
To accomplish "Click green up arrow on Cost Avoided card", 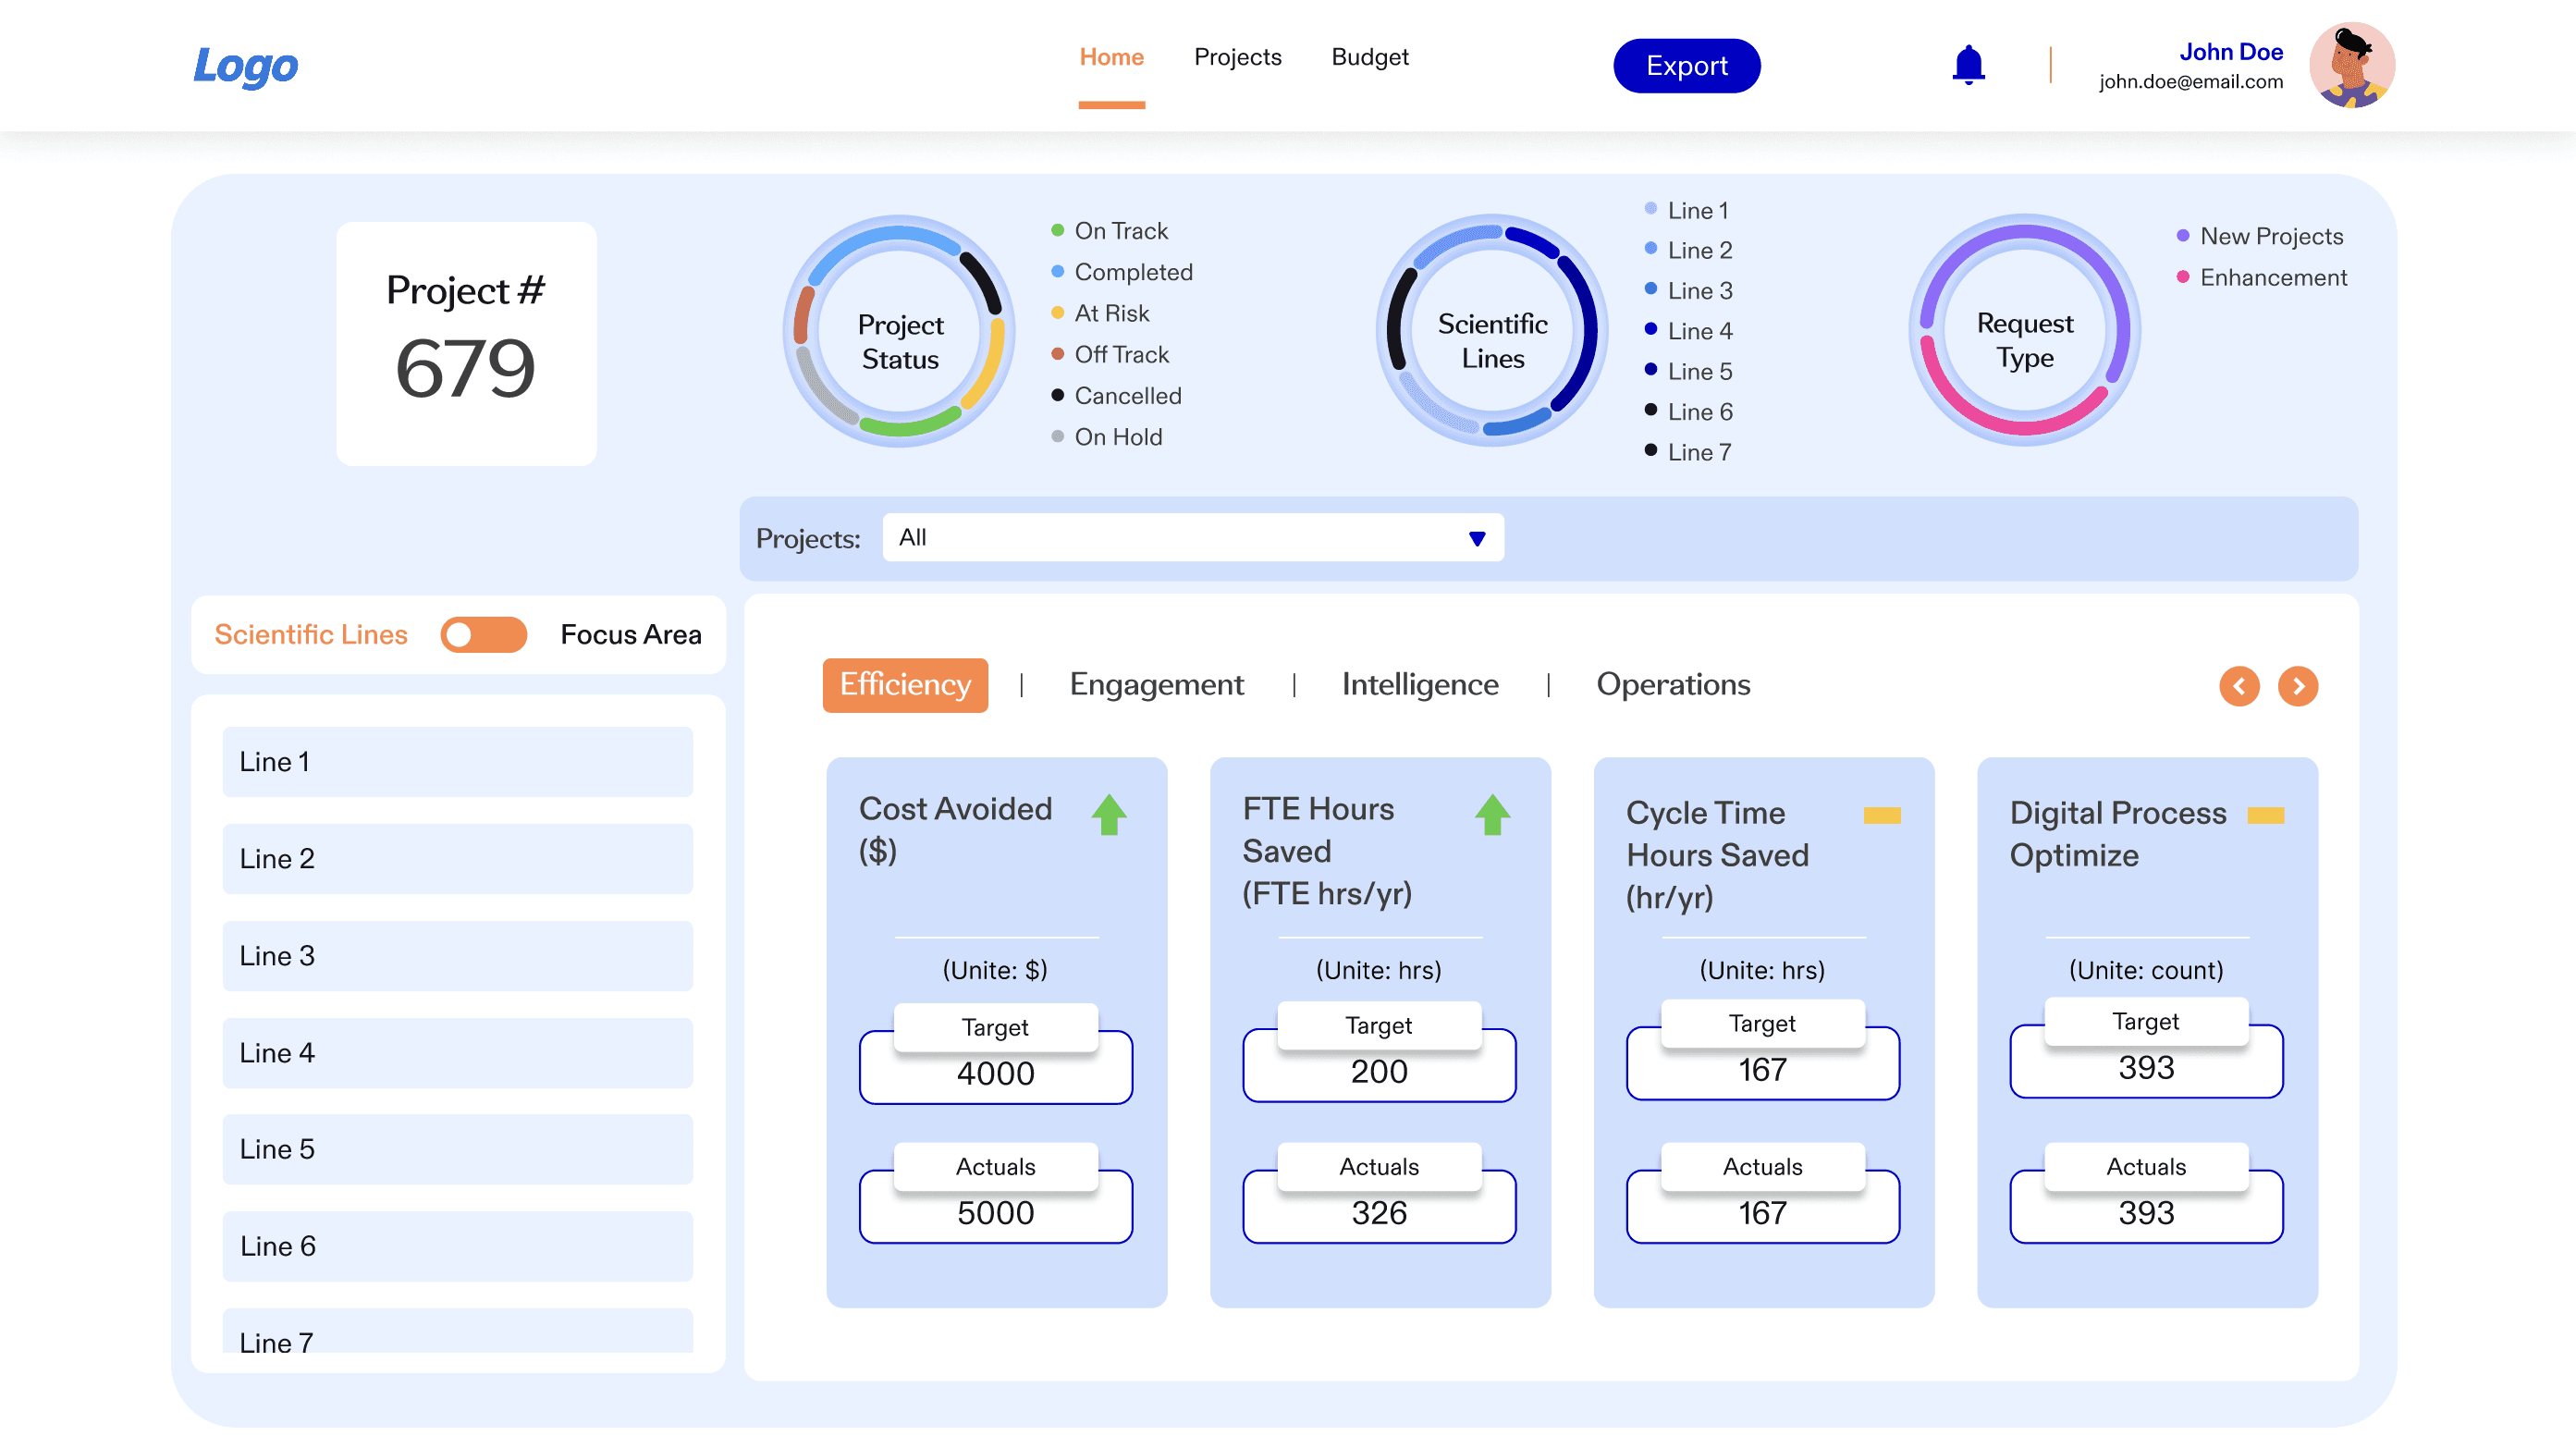I will pos(1108,815).
